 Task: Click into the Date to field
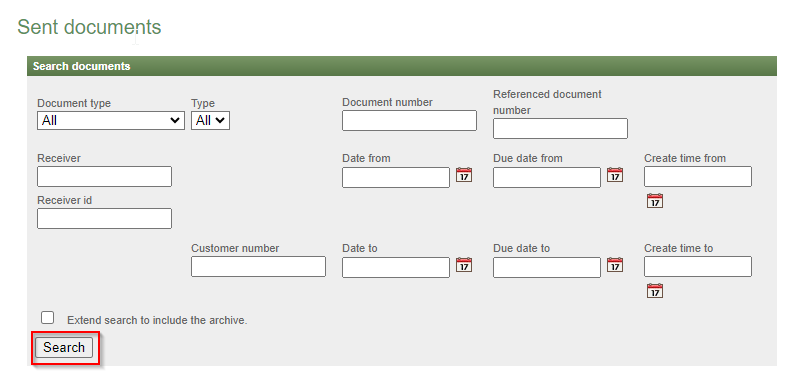[x=396, y=267]
